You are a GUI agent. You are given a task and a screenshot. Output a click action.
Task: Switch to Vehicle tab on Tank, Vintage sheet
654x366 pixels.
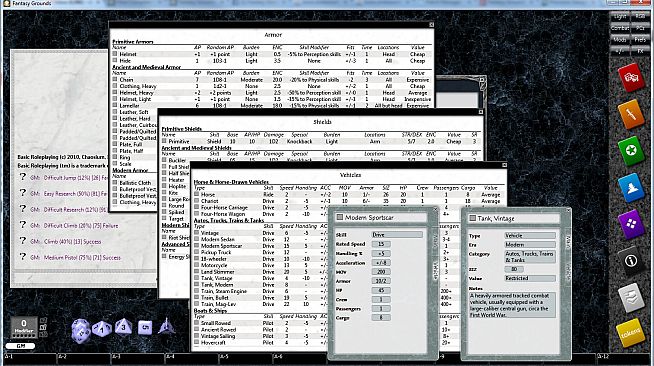point(568,270)
